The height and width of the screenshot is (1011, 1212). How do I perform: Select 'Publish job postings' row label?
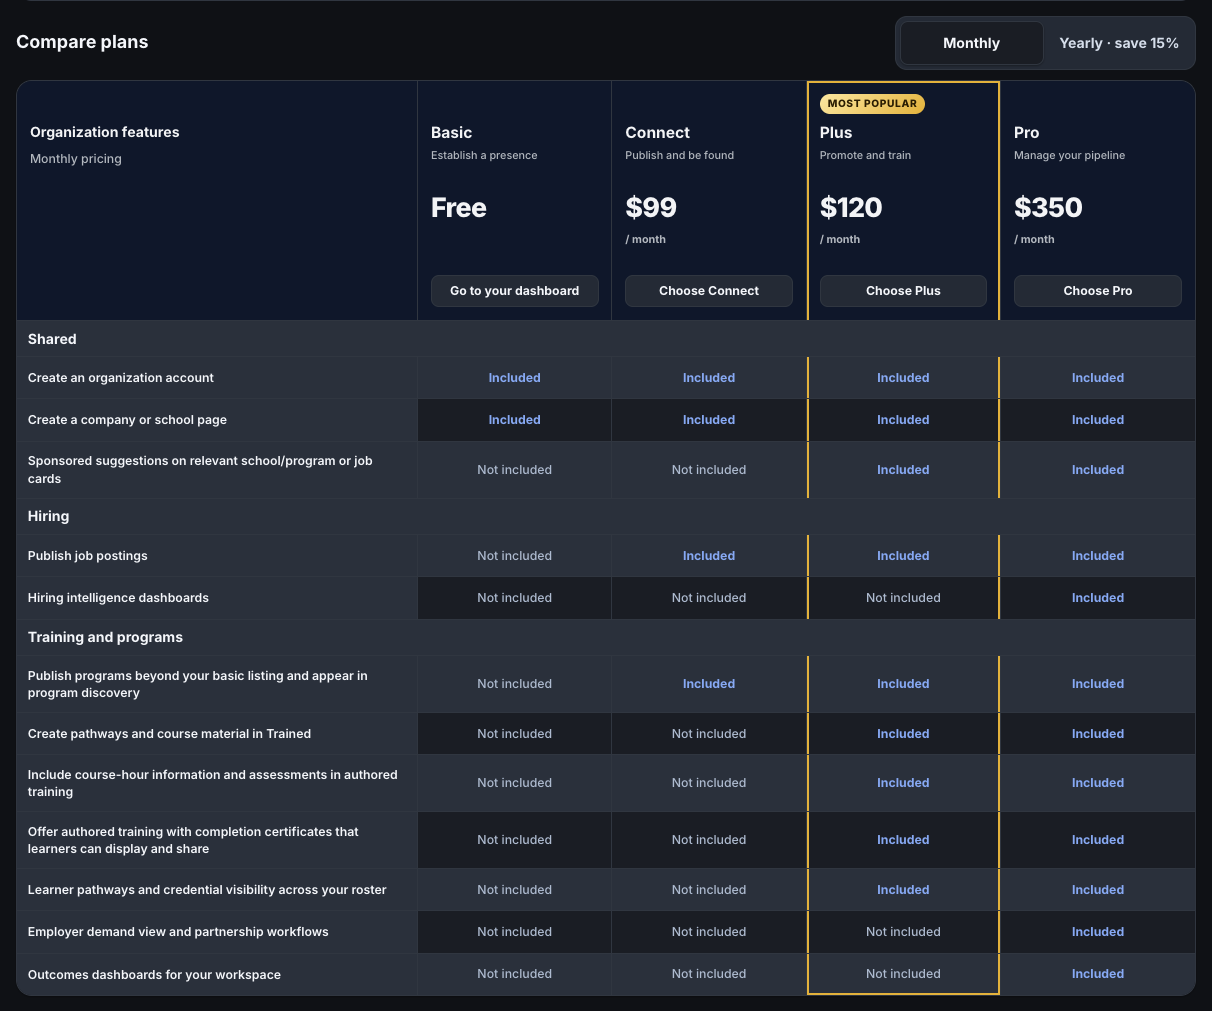click(88, 556)
